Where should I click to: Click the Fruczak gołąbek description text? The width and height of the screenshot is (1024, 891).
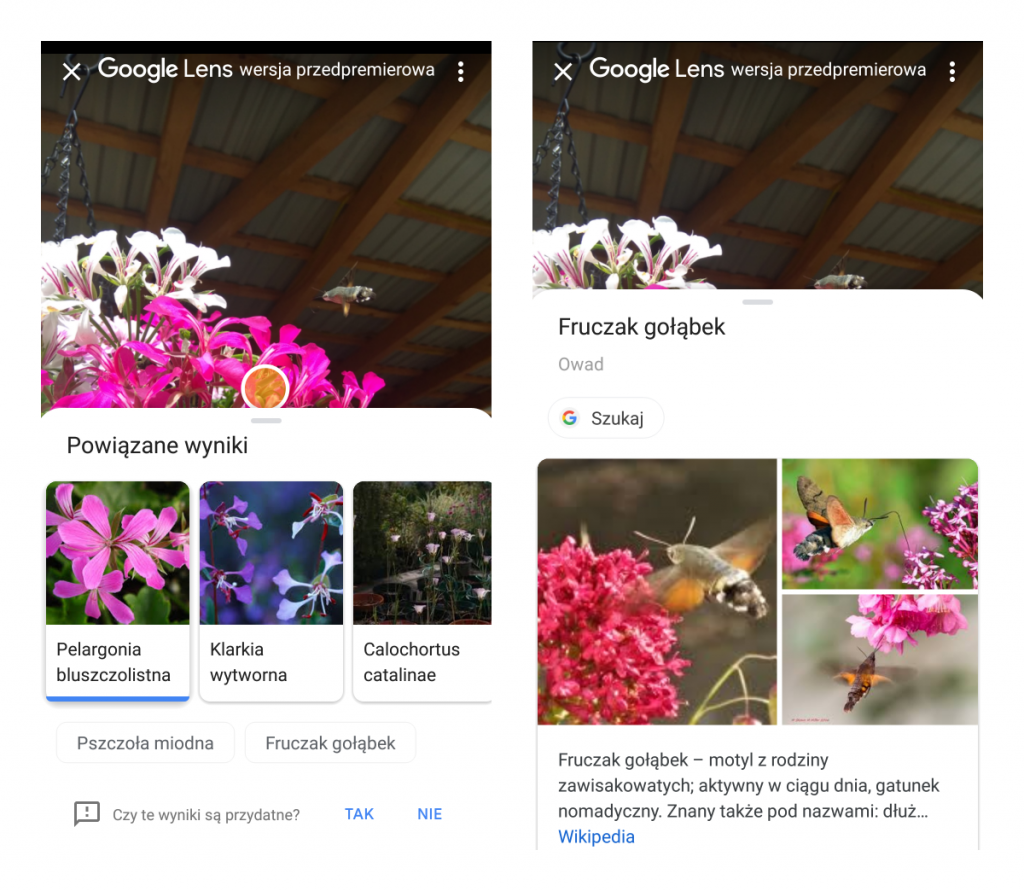(x=748, y=785)
